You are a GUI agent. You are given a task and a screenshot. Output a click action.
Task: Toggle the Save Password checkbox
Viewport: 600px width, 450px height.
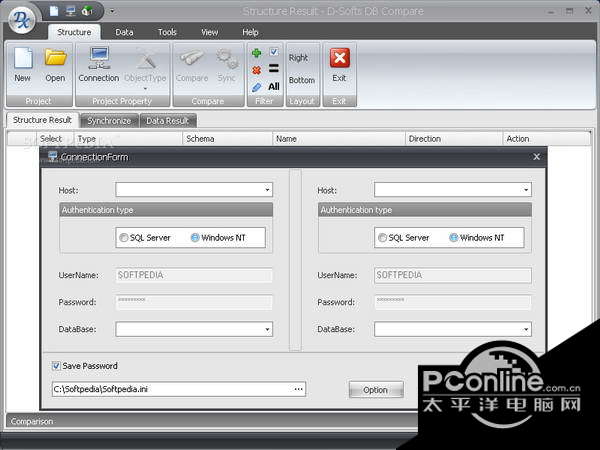click(56, 366)
